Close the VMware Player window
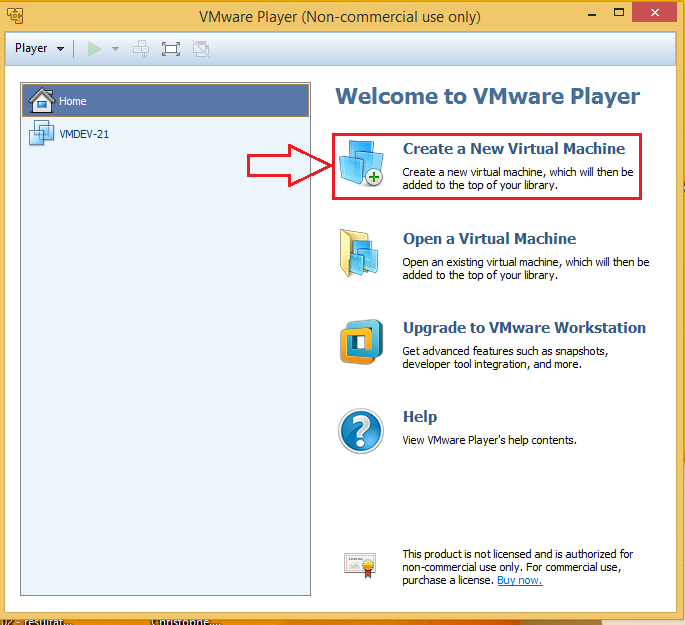 (x=654, y=12)
